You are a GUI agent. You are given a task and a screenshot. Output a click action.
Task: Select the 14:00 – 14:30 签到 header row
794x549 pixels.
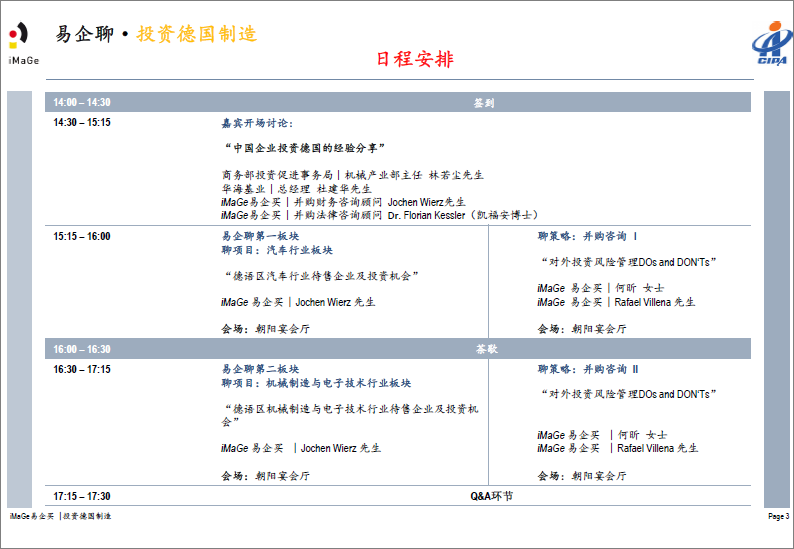pos(400,102)
